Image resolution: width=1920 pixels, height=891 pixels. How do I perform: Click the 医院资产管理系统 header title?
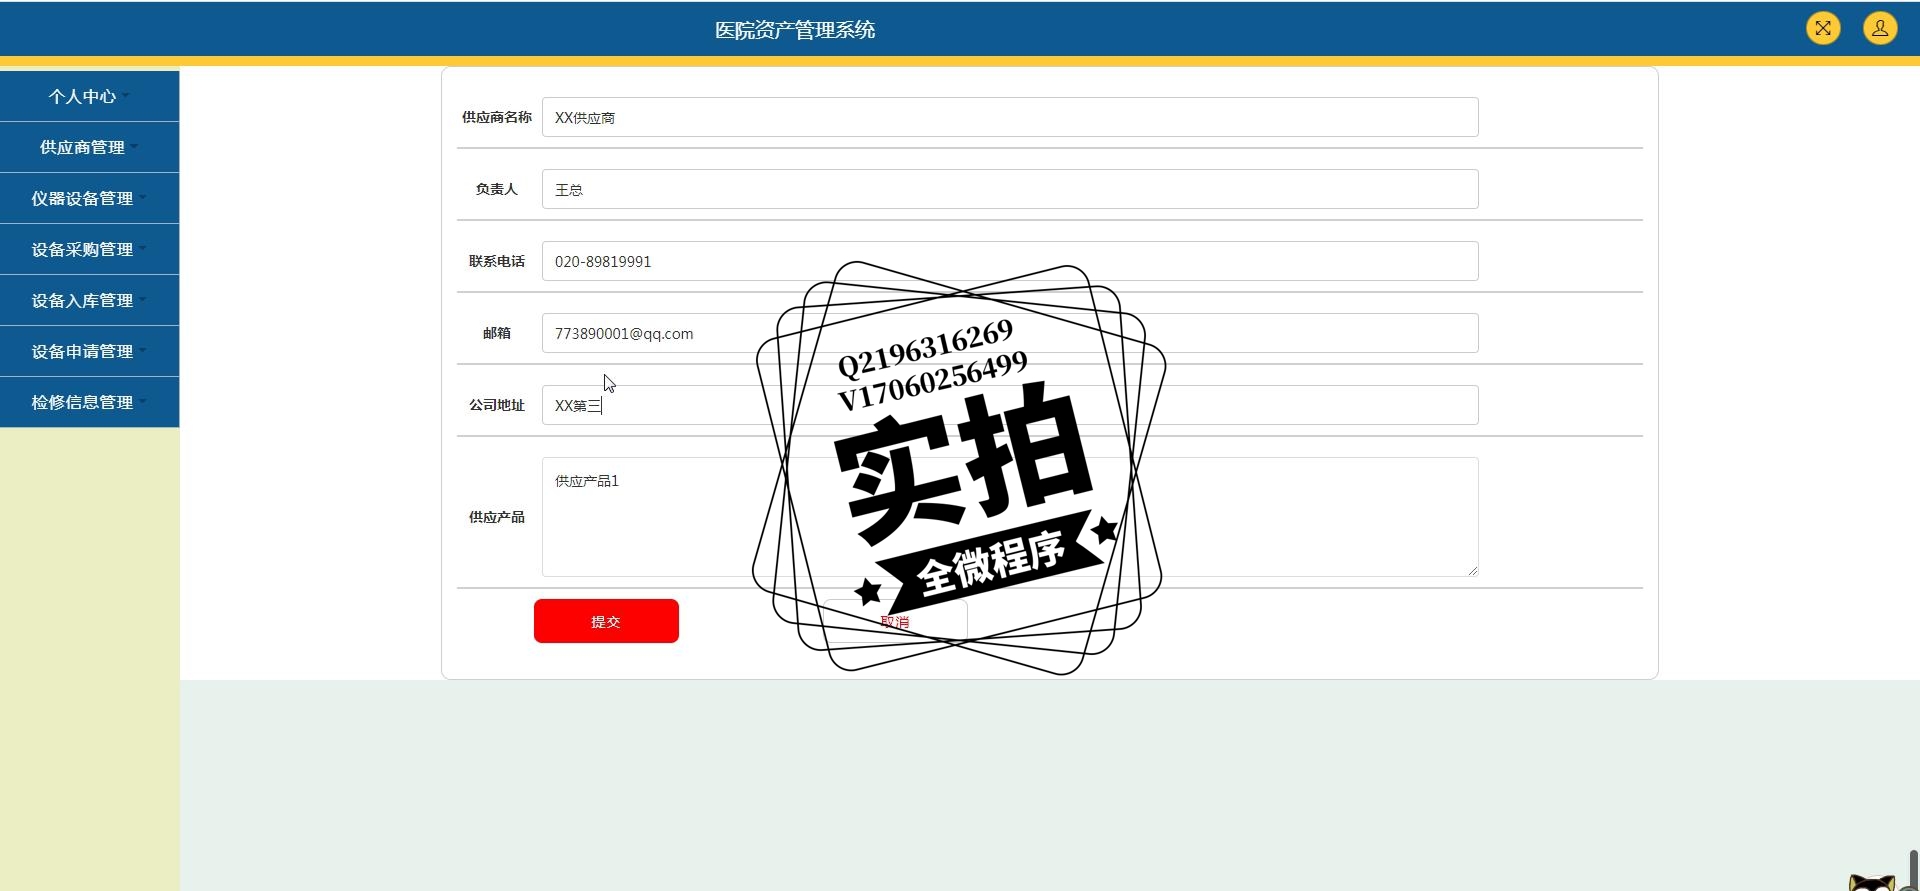[795, 30]
